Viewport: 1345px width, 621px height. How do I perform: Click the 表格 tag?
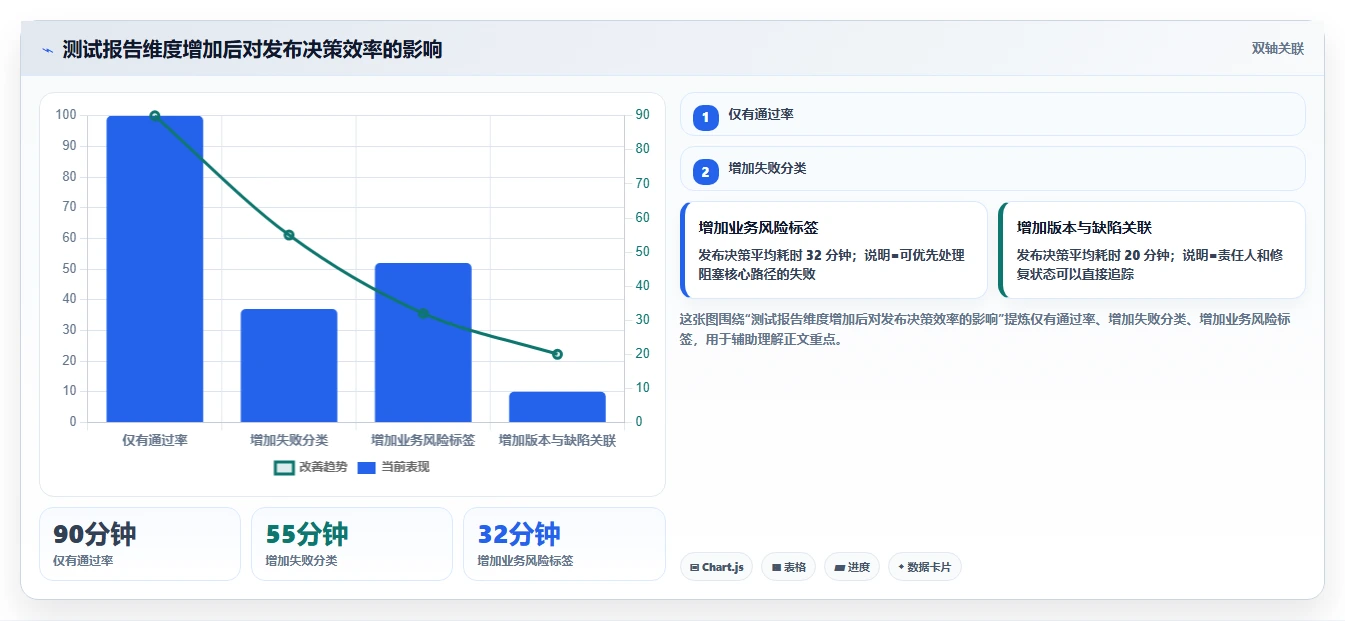click(x=789, y=567)
